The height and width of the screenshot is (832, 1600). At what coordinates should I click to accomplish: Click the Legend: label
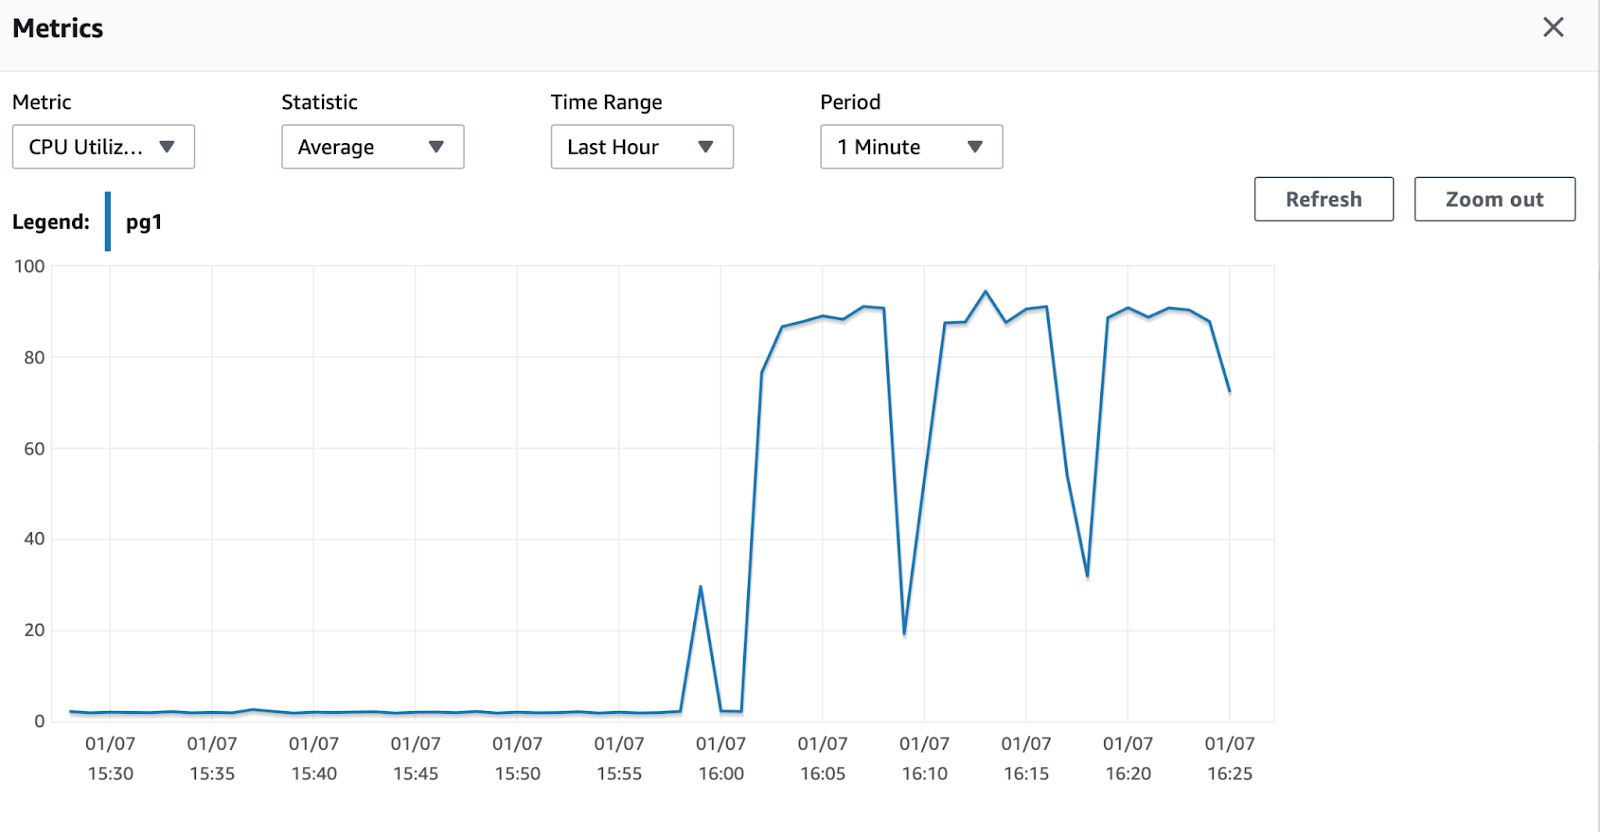[51, 222]
